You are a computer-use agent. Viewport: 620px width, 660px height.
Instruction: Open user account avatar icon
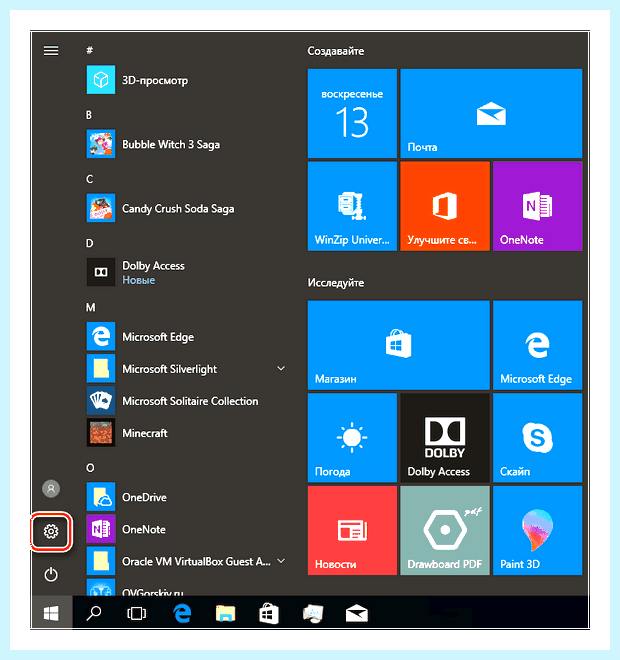(x=51, y=489)
